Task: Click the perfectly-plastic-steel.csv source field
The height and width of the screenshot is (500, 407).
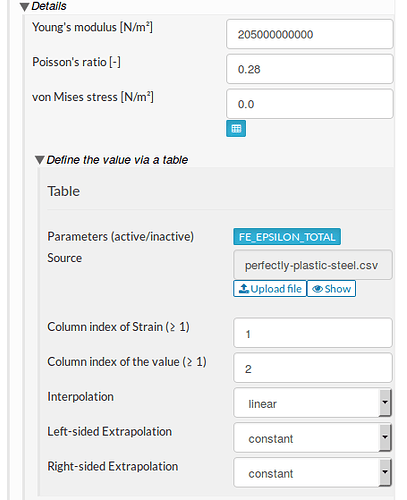Action: coord(313,265)
